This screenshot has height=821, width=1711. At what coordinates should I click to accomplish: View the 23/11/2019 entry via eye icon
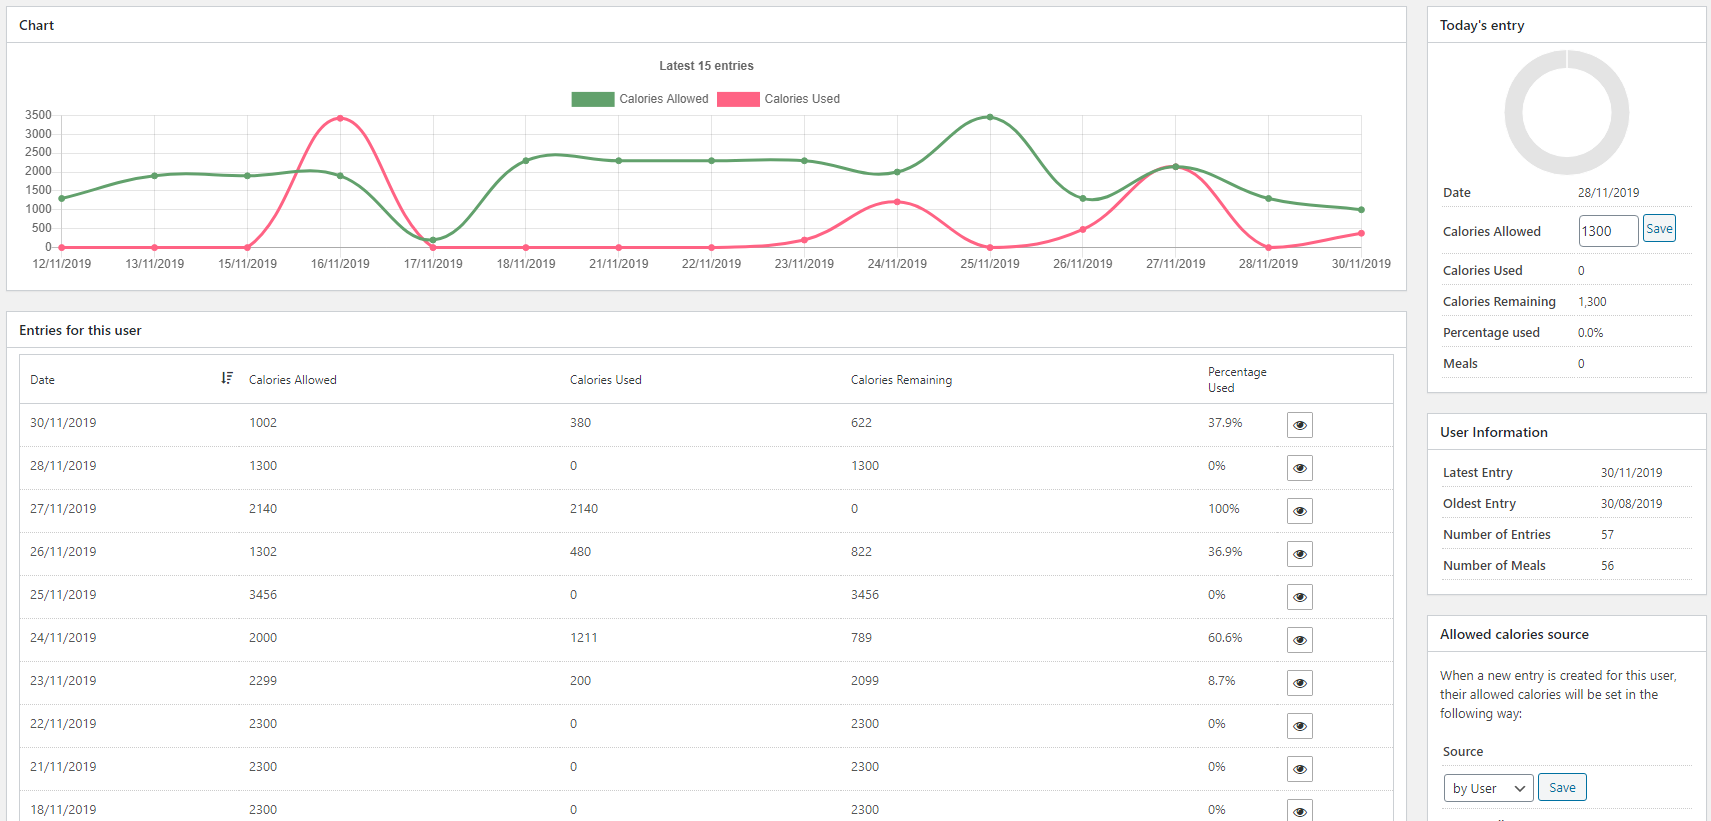(1299, 683)
